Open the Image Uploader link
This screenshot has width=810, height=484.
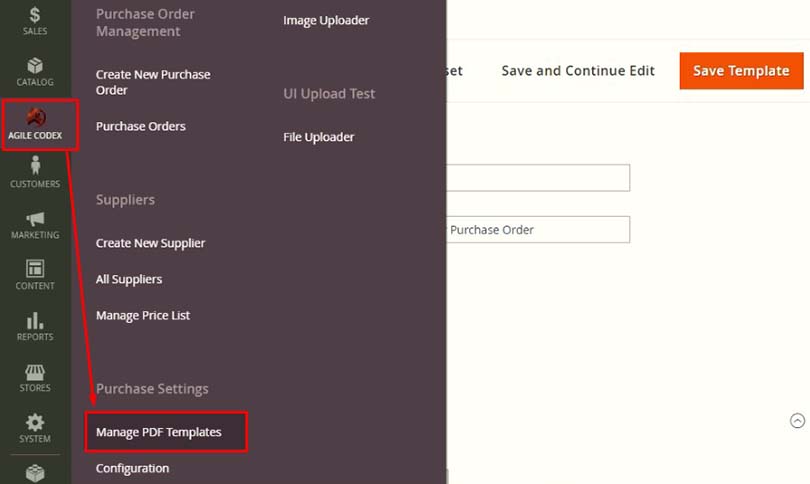326,20
